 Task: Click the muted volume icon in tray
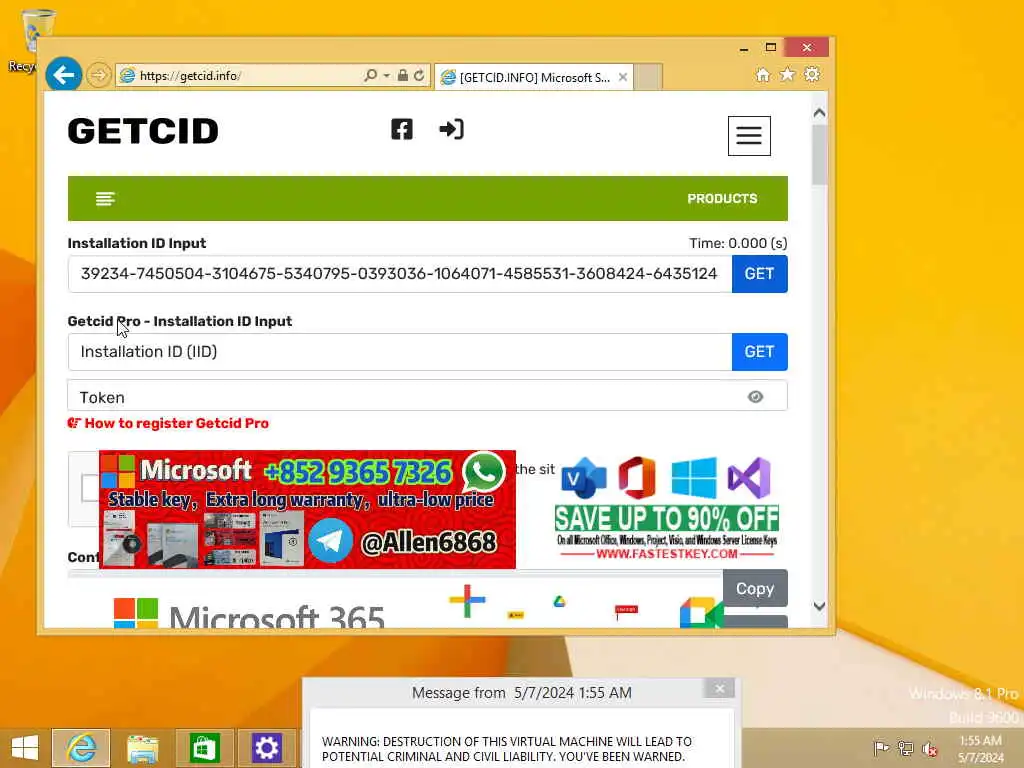(929, 749)
